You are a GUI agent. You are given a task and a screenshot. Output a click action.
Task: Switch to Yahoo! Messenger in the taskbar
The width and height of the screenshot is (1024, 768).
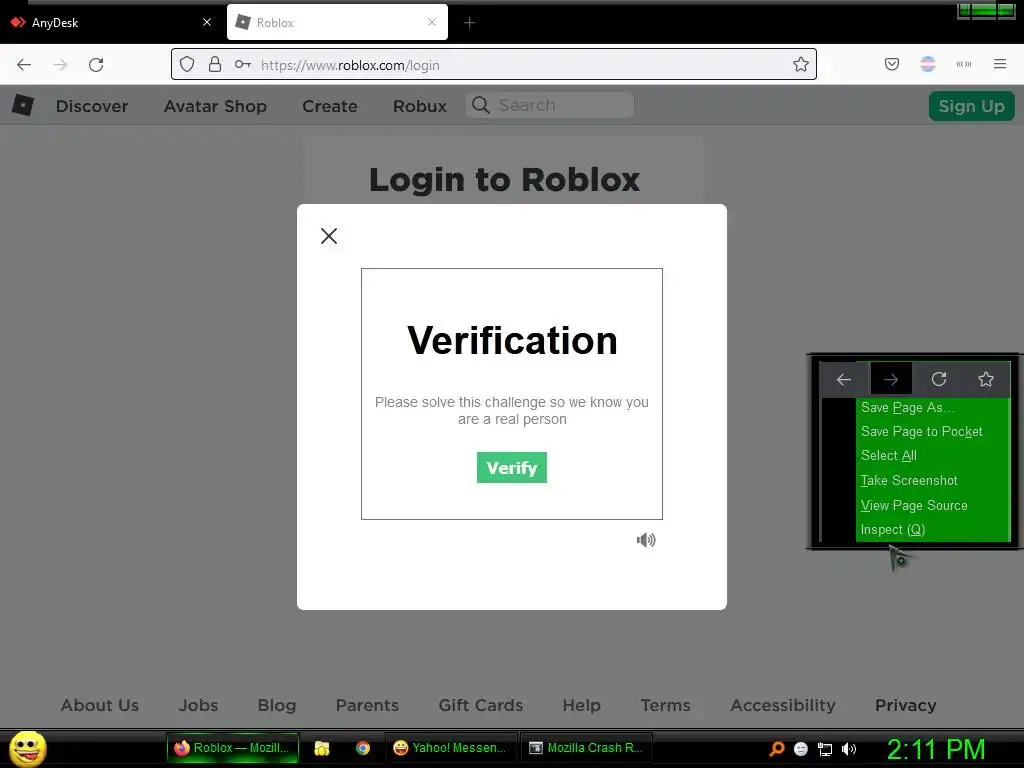[x=451, y=748]
